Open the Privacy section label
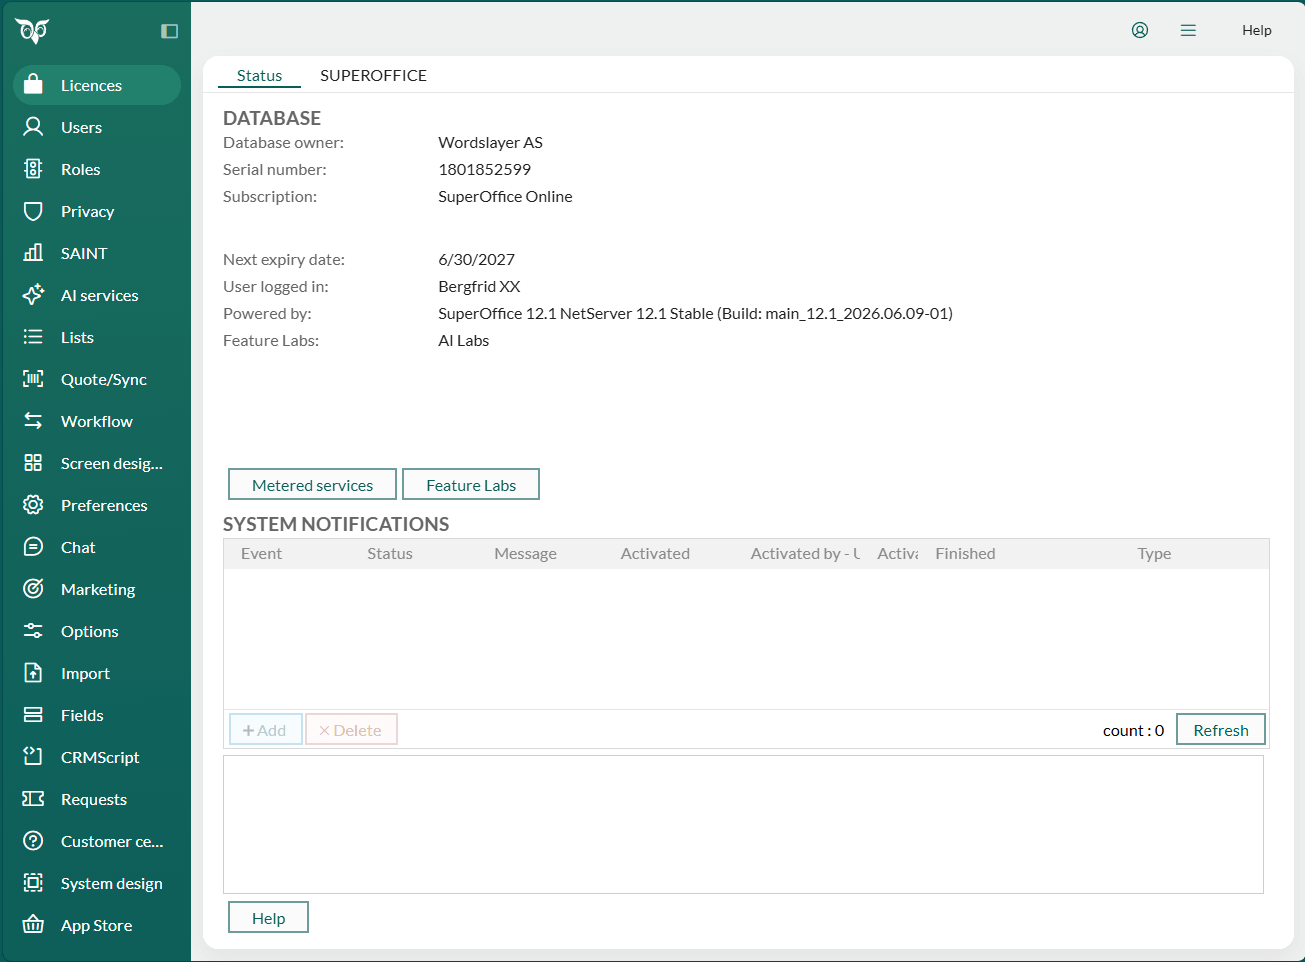 pyautogui.click(x=87, y=212)
